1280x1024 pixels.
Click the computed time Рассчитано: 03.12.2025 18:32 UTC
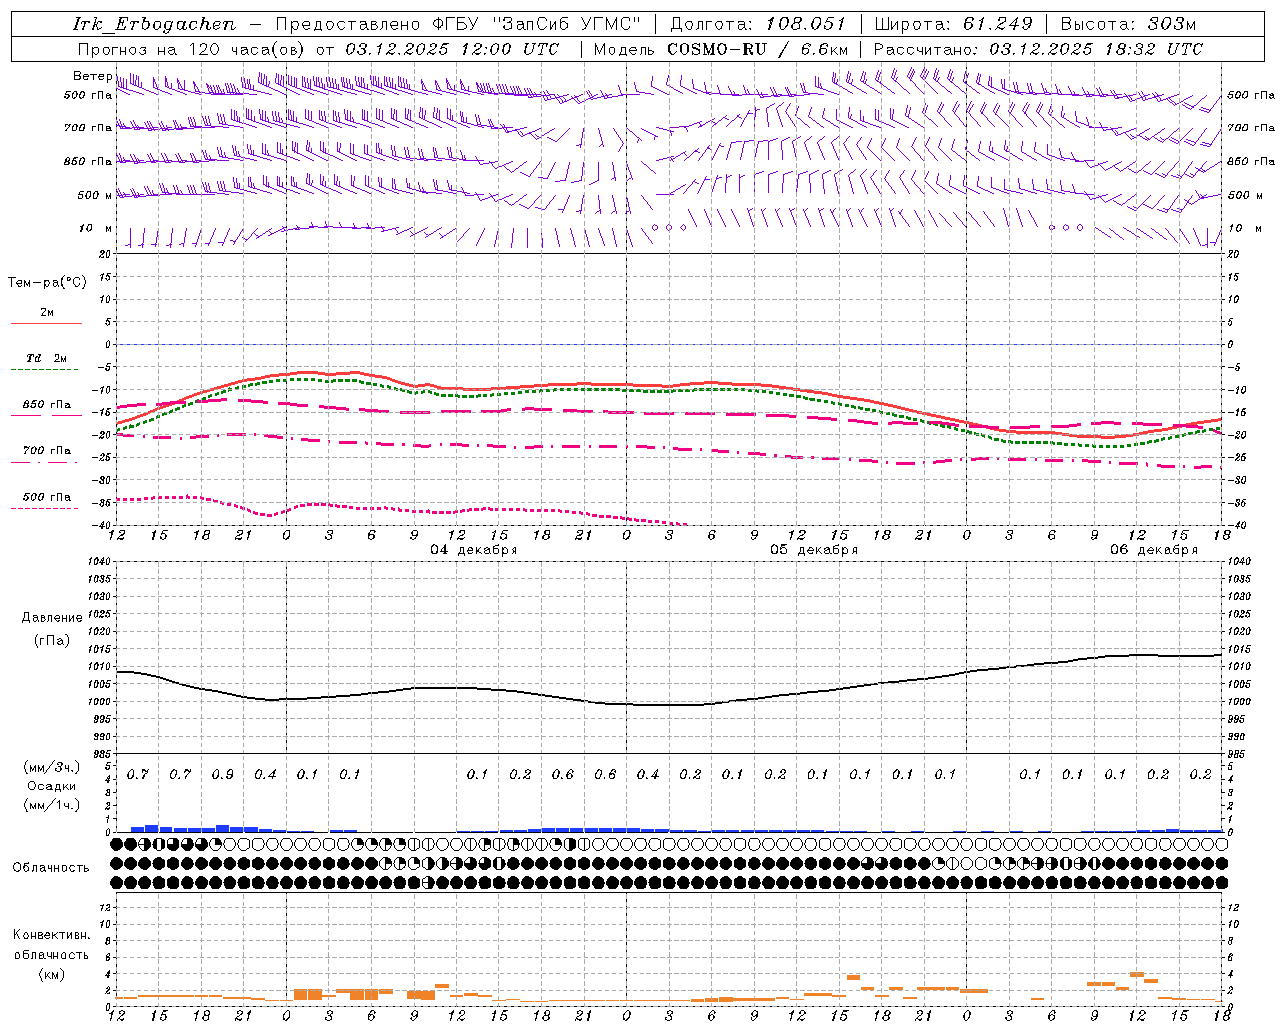(1038, 49)
